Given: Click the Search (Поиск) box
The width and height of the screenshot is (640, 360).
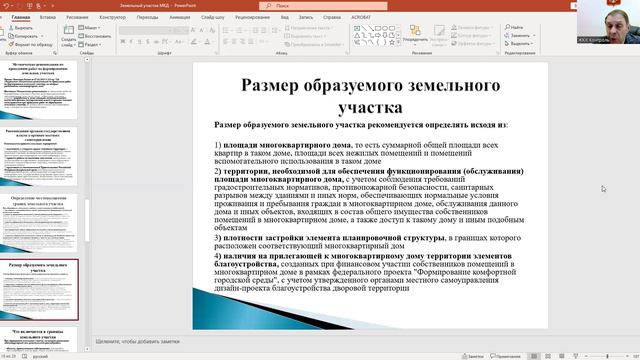Looking at the screenshot, I should pos(323,6).
